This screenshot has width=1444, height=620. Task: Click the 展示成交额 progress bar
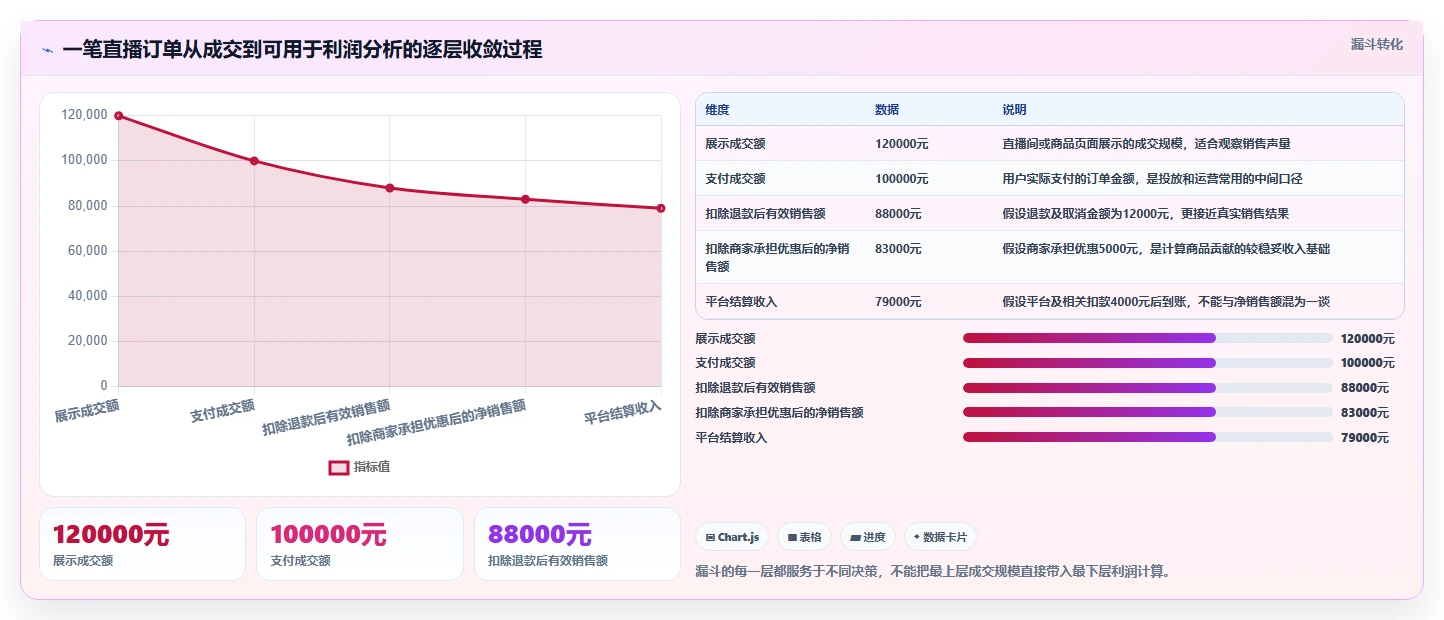click(1147, 338)
